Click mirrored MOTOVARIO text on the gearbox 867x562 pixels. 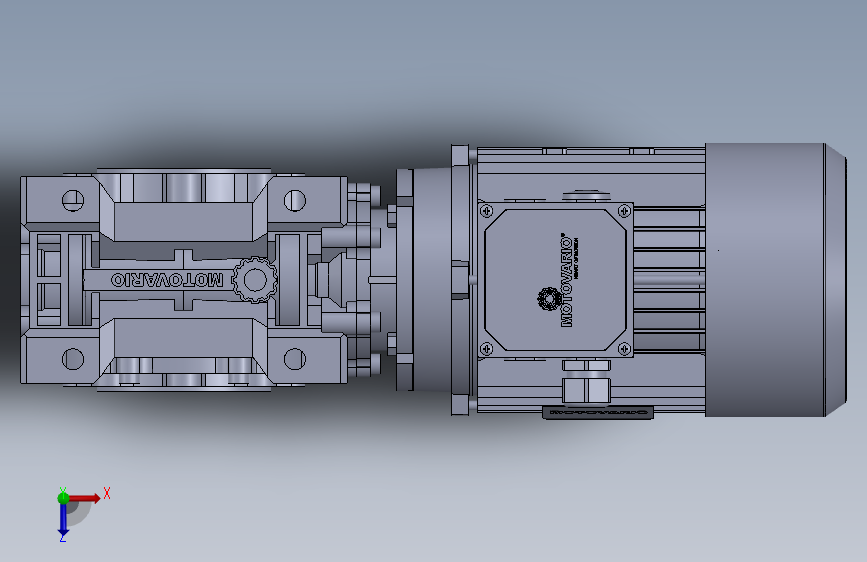(x=167, y=280)
